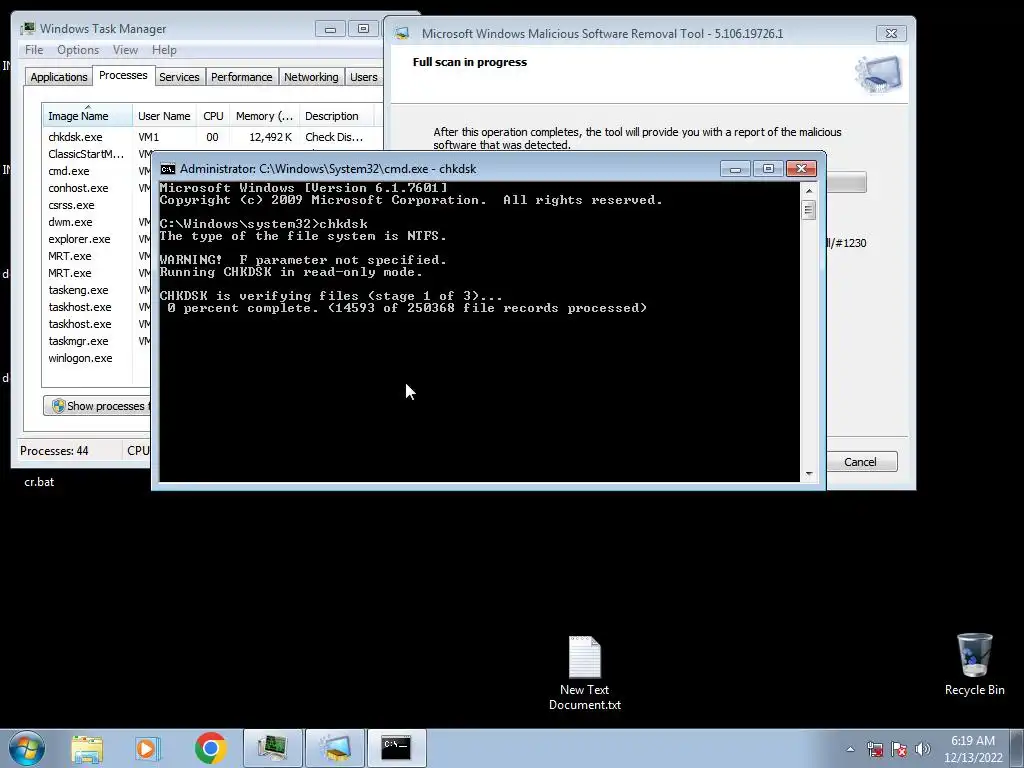Screen dimensions: 1024x768
Task: Select New Text Document.txt desktop icon
Action: [x=584, y=673]
